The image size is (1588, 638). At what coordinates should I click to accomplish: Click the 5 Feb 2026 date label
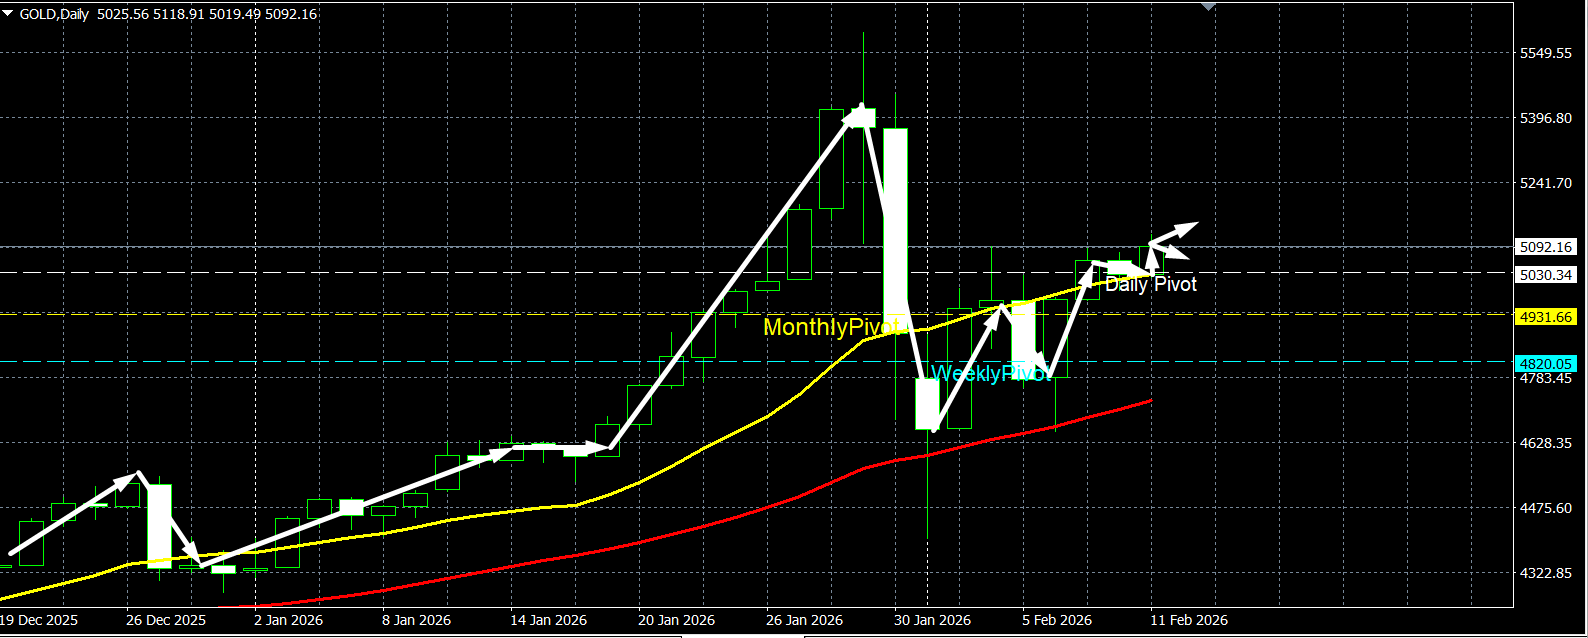(1058, 620)
